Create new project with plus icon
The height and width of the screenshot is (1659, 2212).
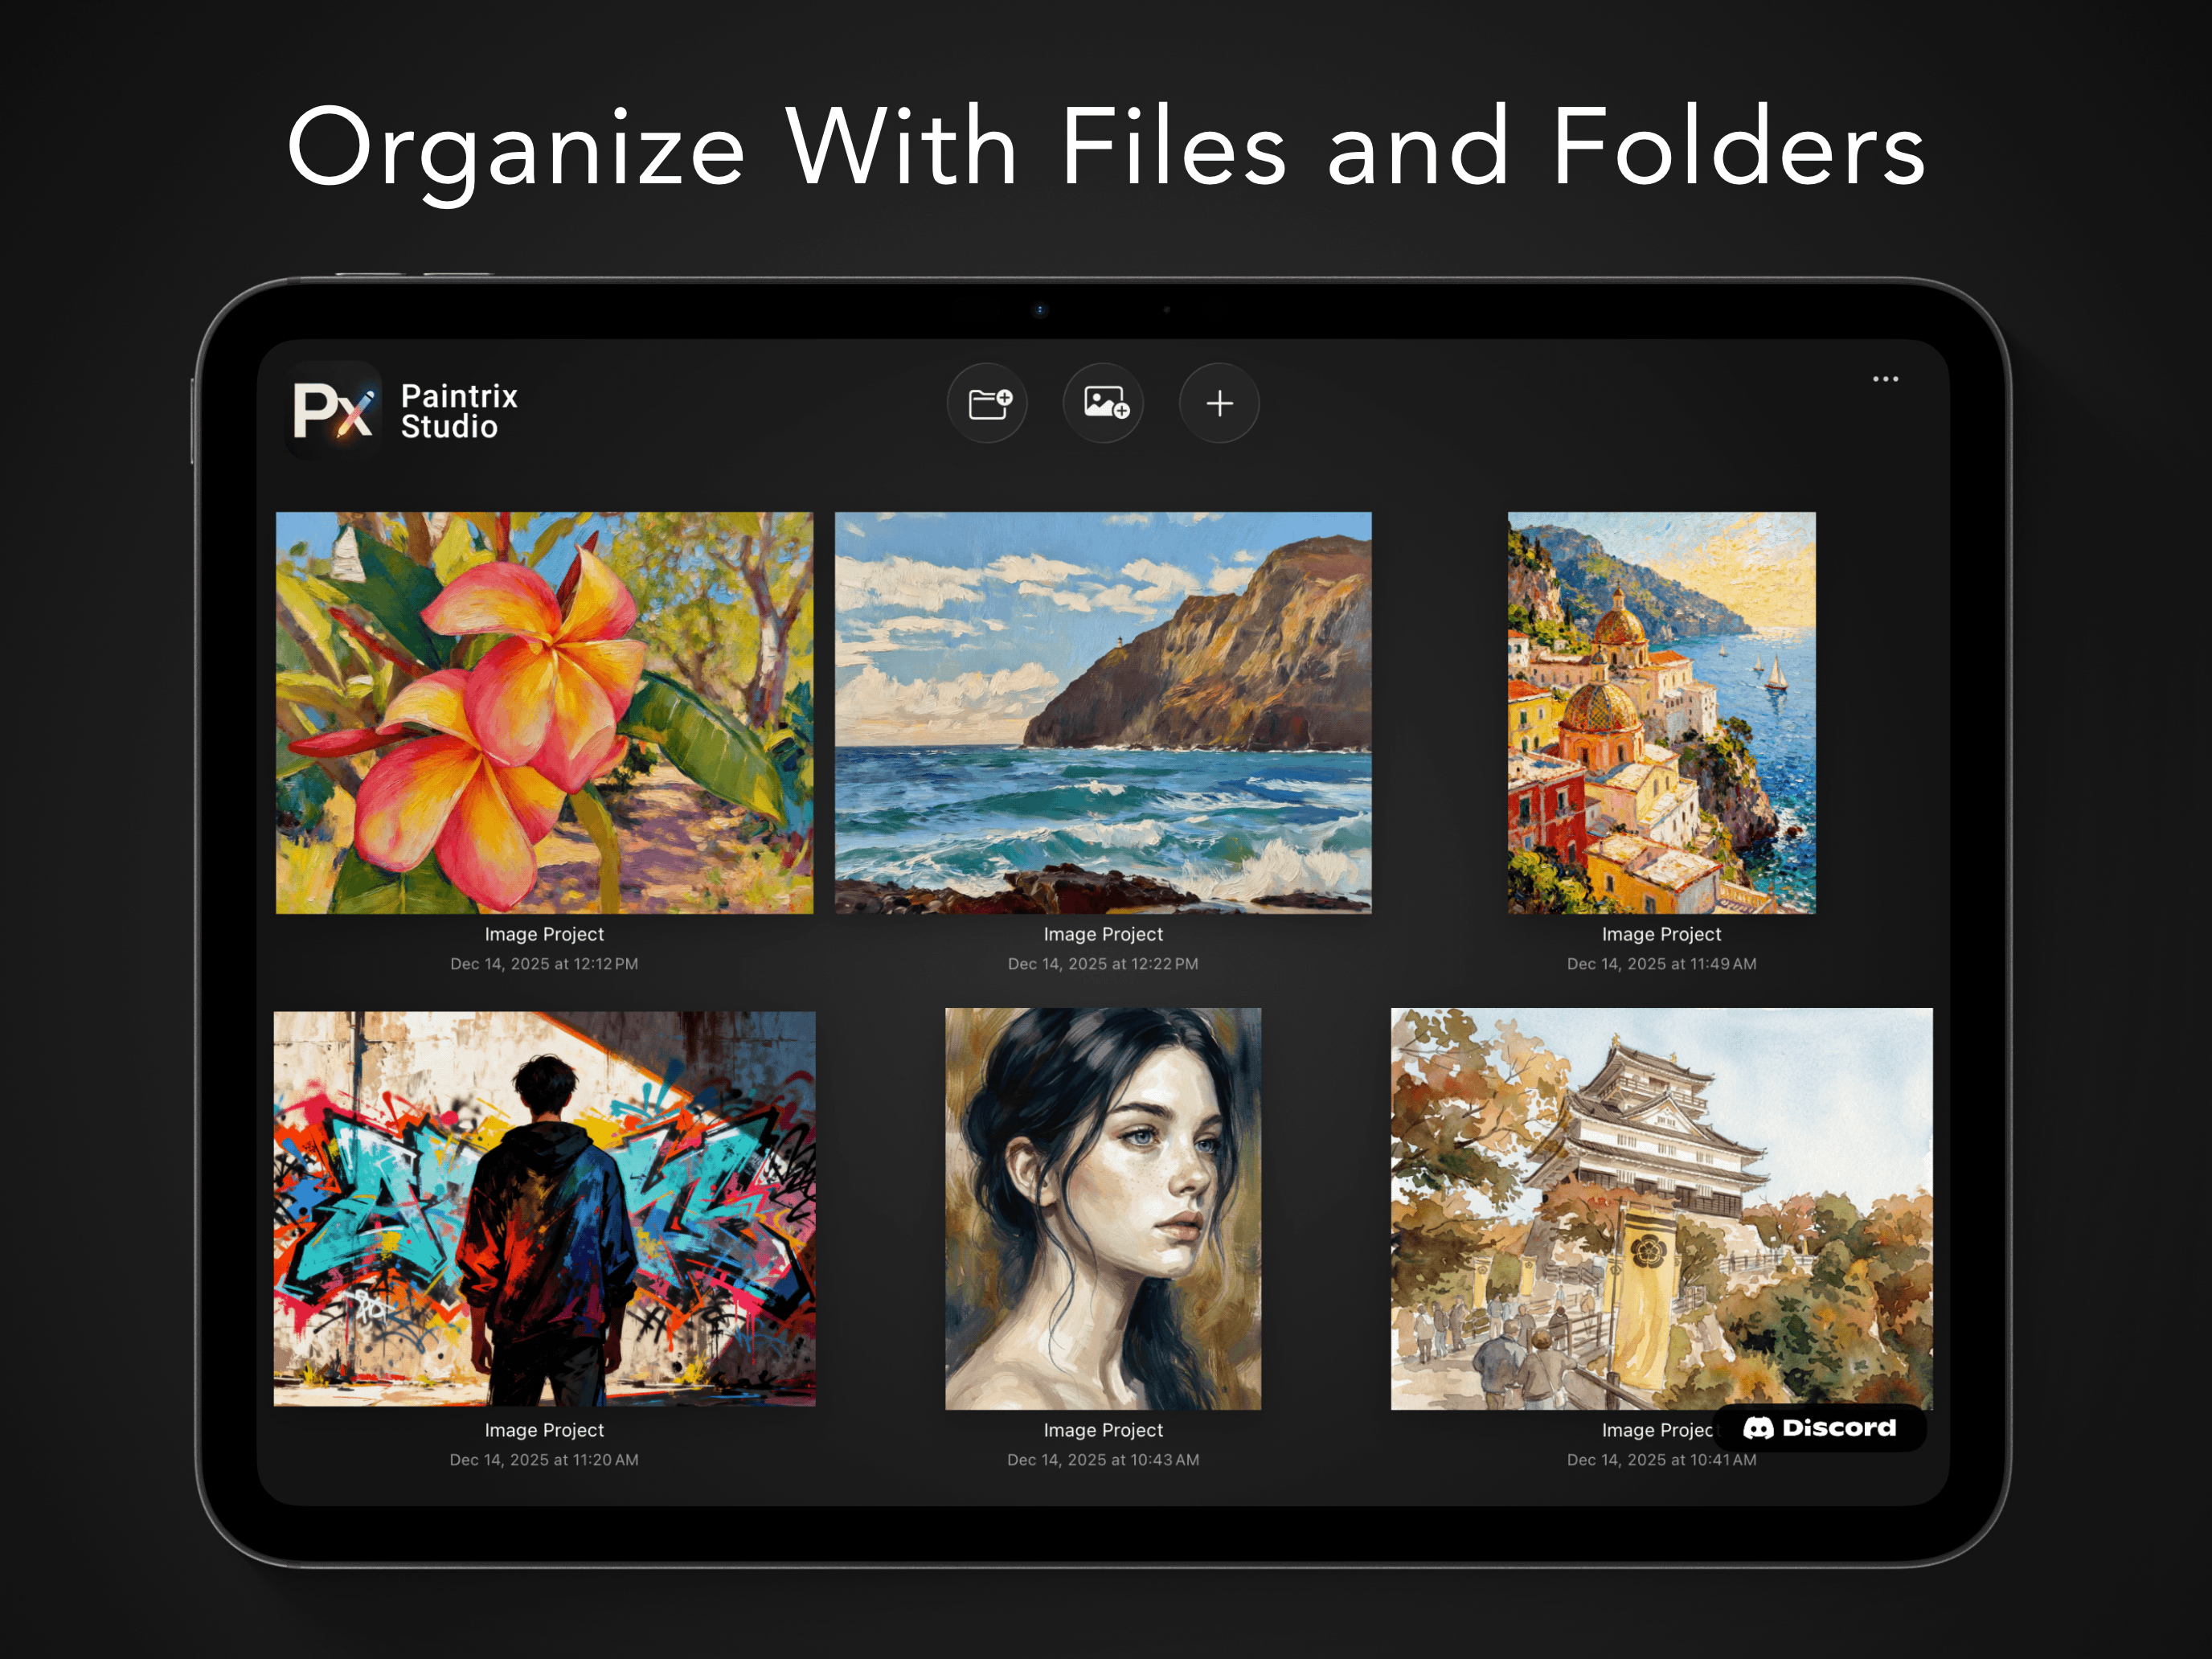pyautogui.click(x=1219, y=403)
